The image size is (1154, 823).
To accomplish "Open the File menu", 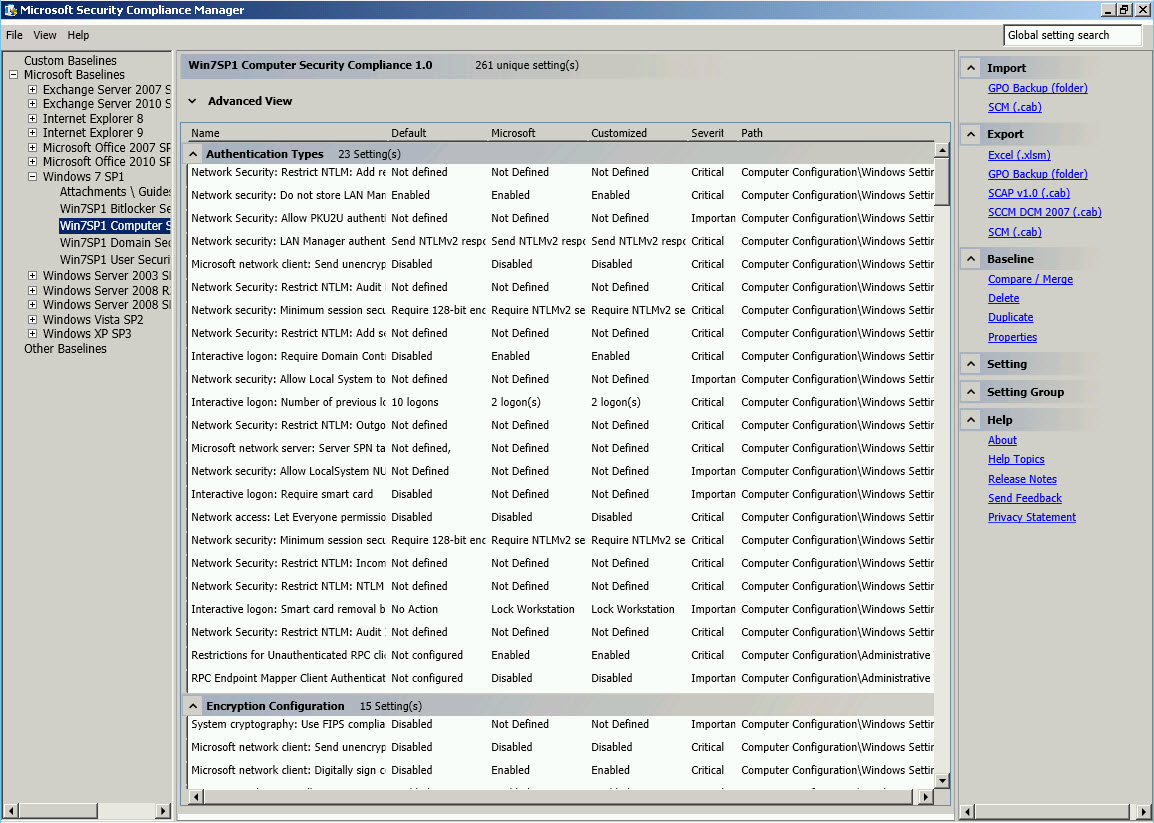I will click(x=15, y=34).
